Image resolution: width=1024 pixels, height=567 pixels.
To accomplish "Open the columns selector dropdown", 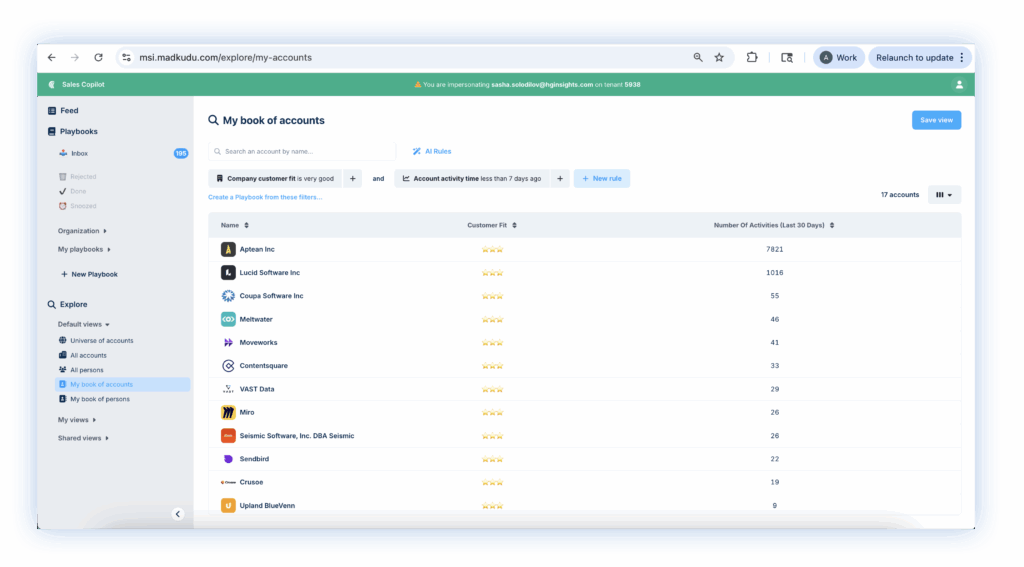I will [944, 195].
